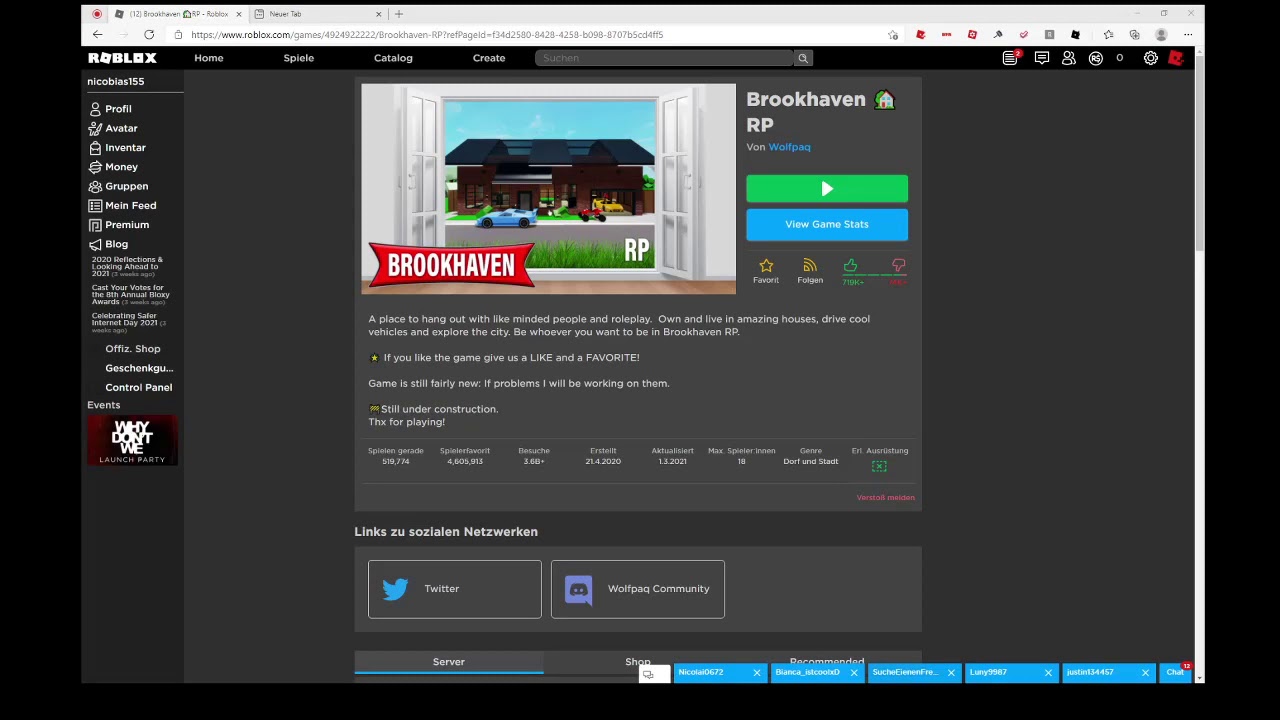Open the settings gear icon
Screen dimensions: 1280x720
pos(1151,58)
